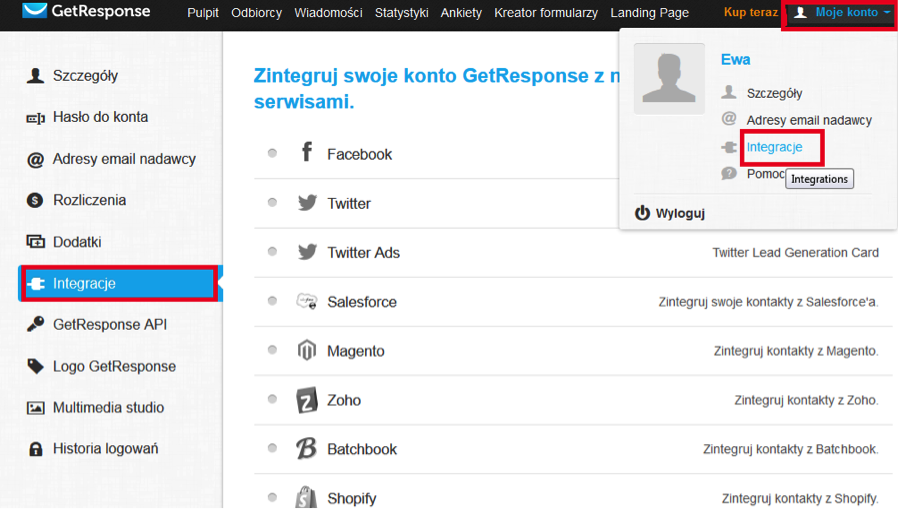
Task: Click the Kup teraz link
Action: click(751, 12)
